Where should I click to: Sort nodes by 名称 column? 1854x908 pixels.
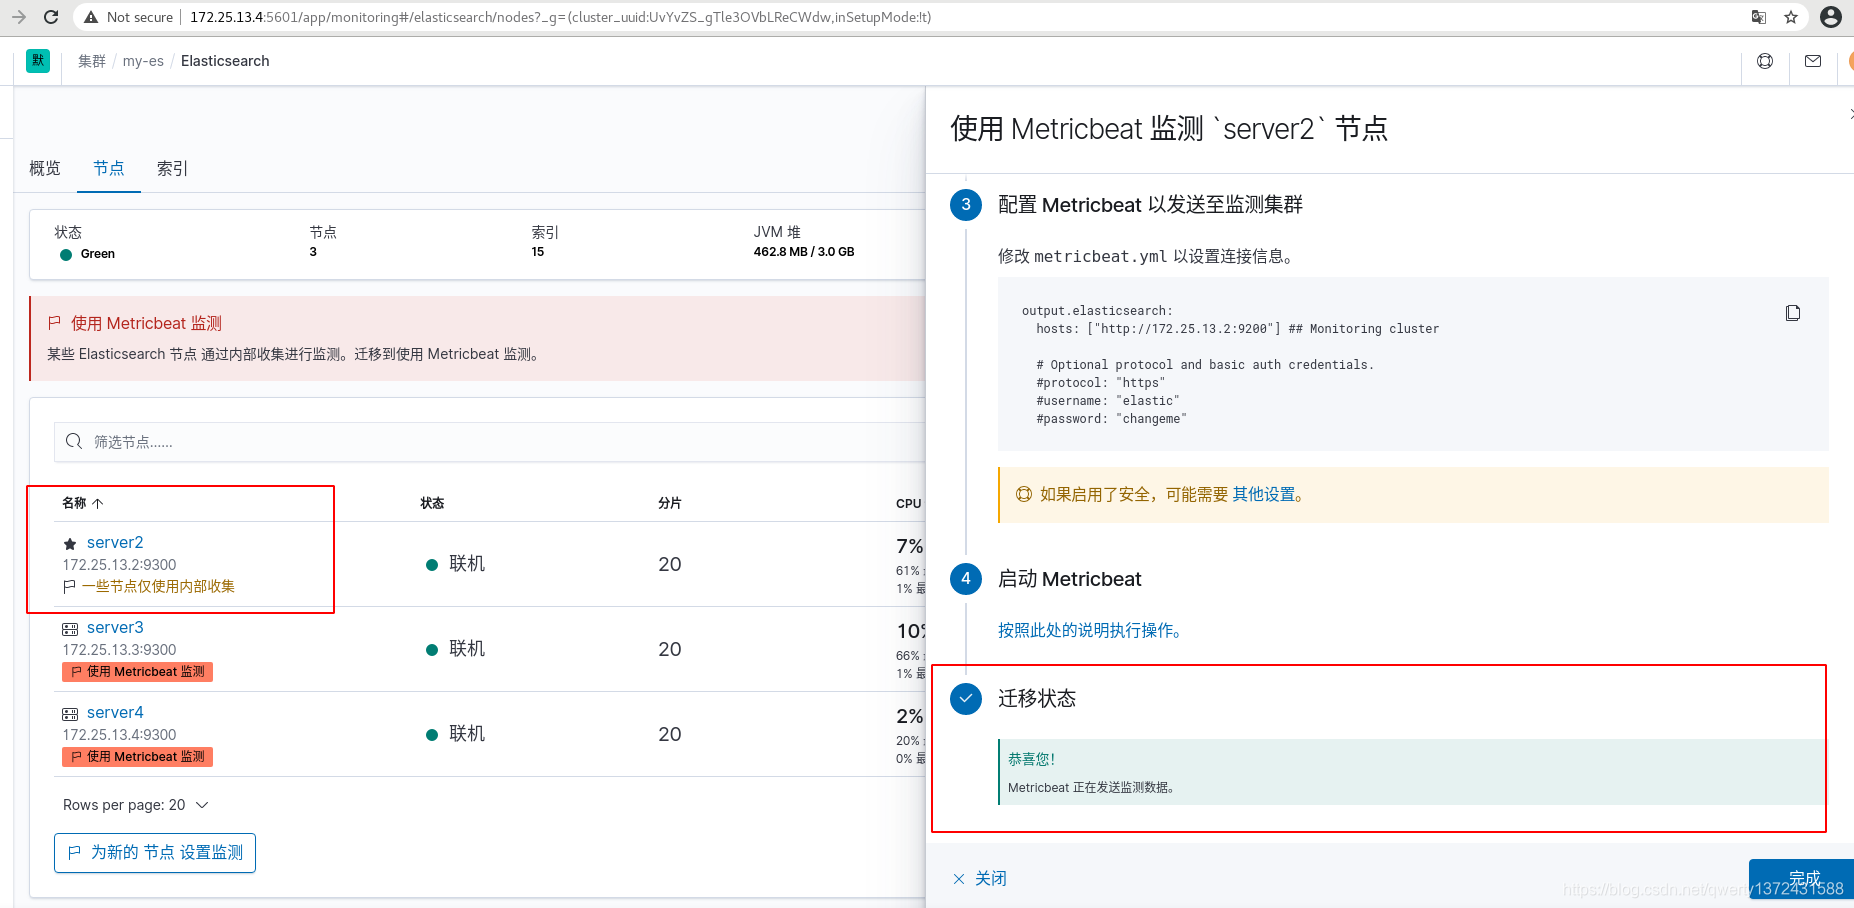tap(83, 503)
